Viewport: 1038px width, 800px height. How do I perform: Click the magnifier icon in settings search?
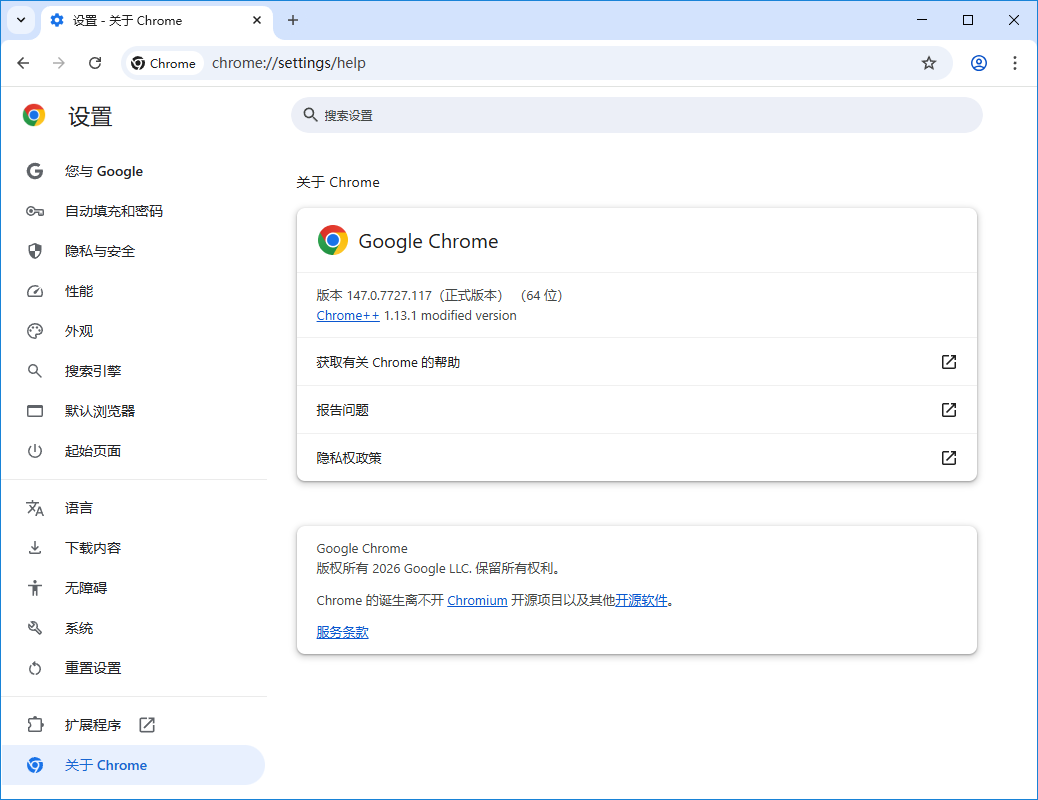tap(310, 115)
